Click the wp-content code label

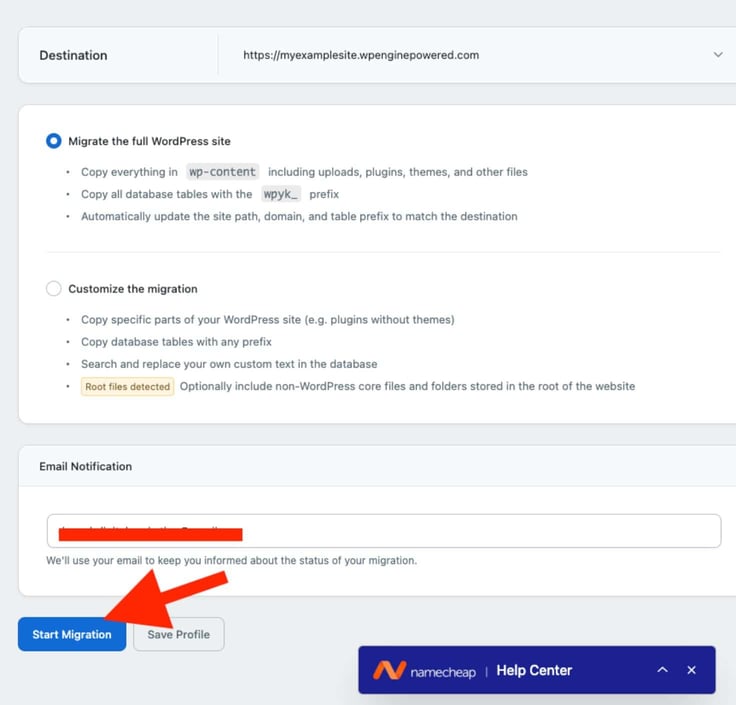click(222, 172)
